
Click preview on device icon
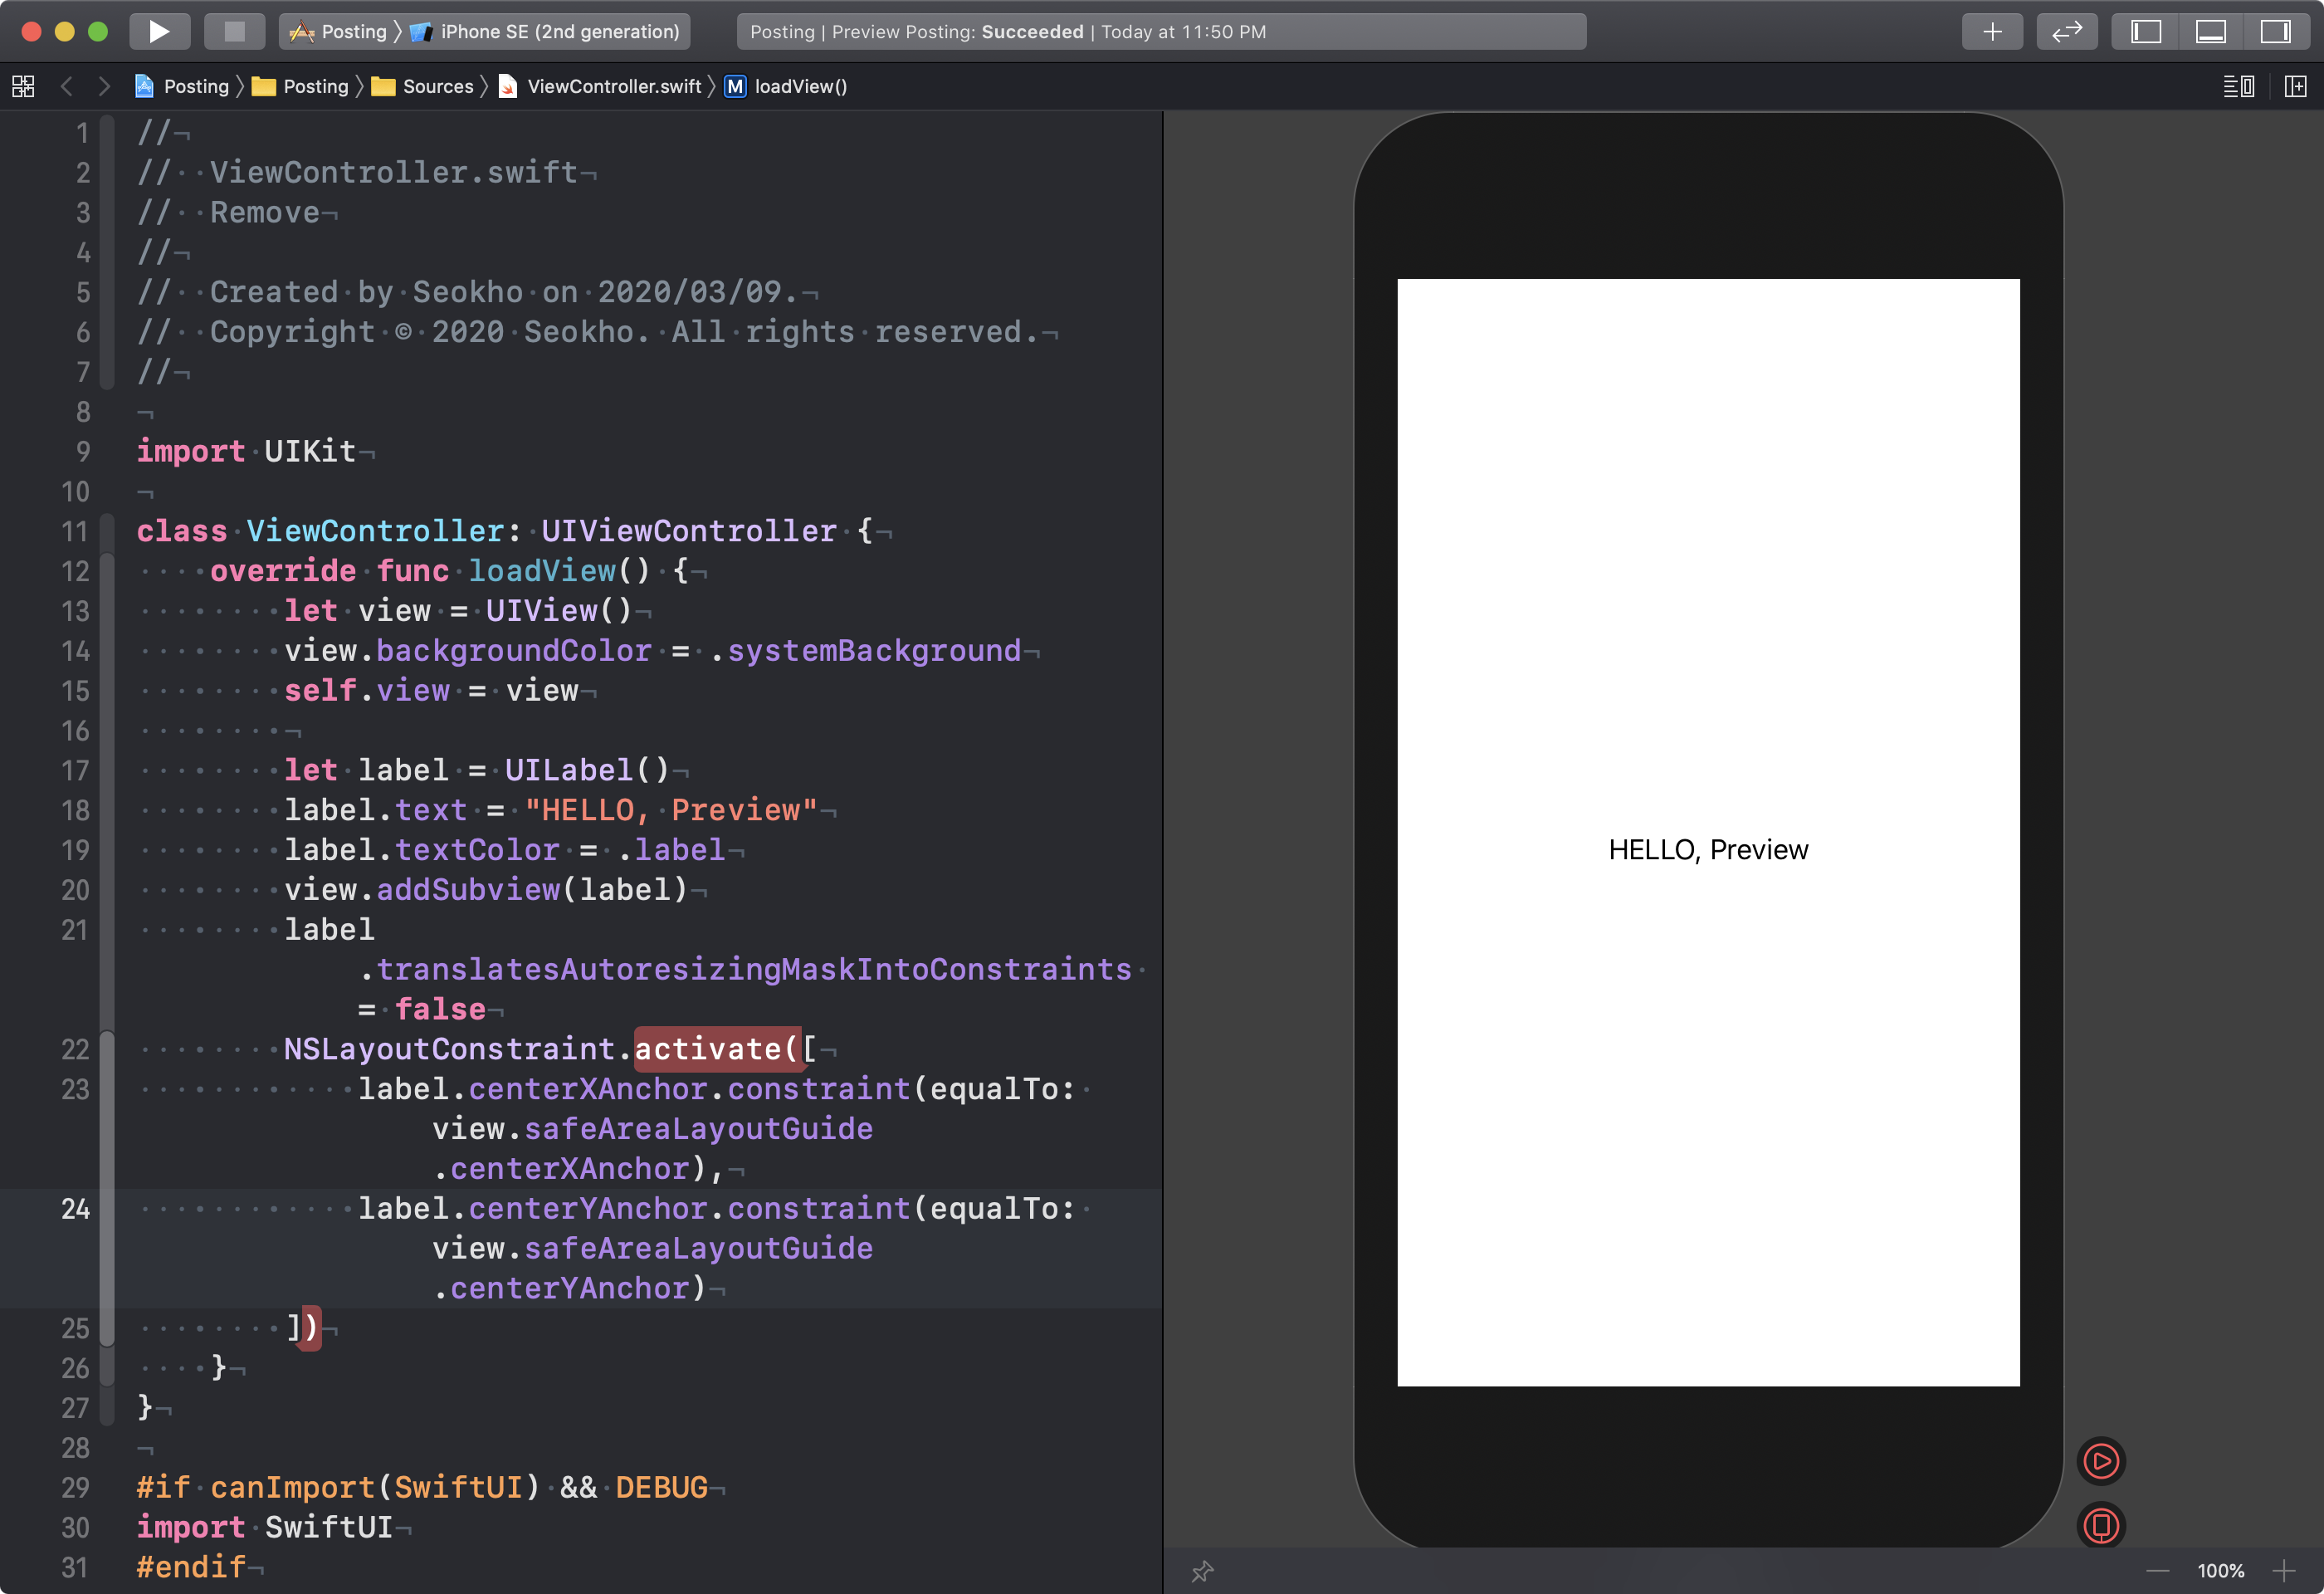point(2101,1526)
